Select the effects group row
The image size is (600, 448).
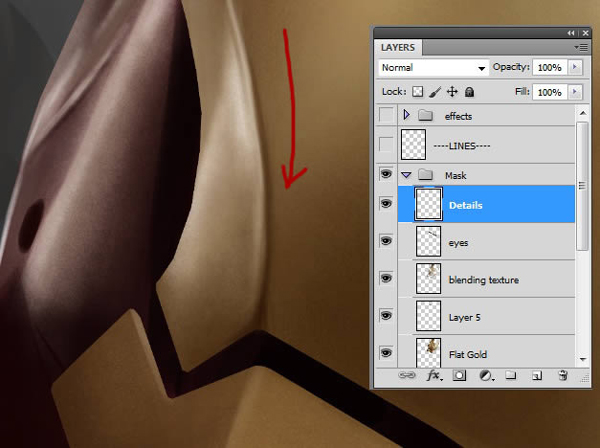pyautogui.click(x=486, y=115)
